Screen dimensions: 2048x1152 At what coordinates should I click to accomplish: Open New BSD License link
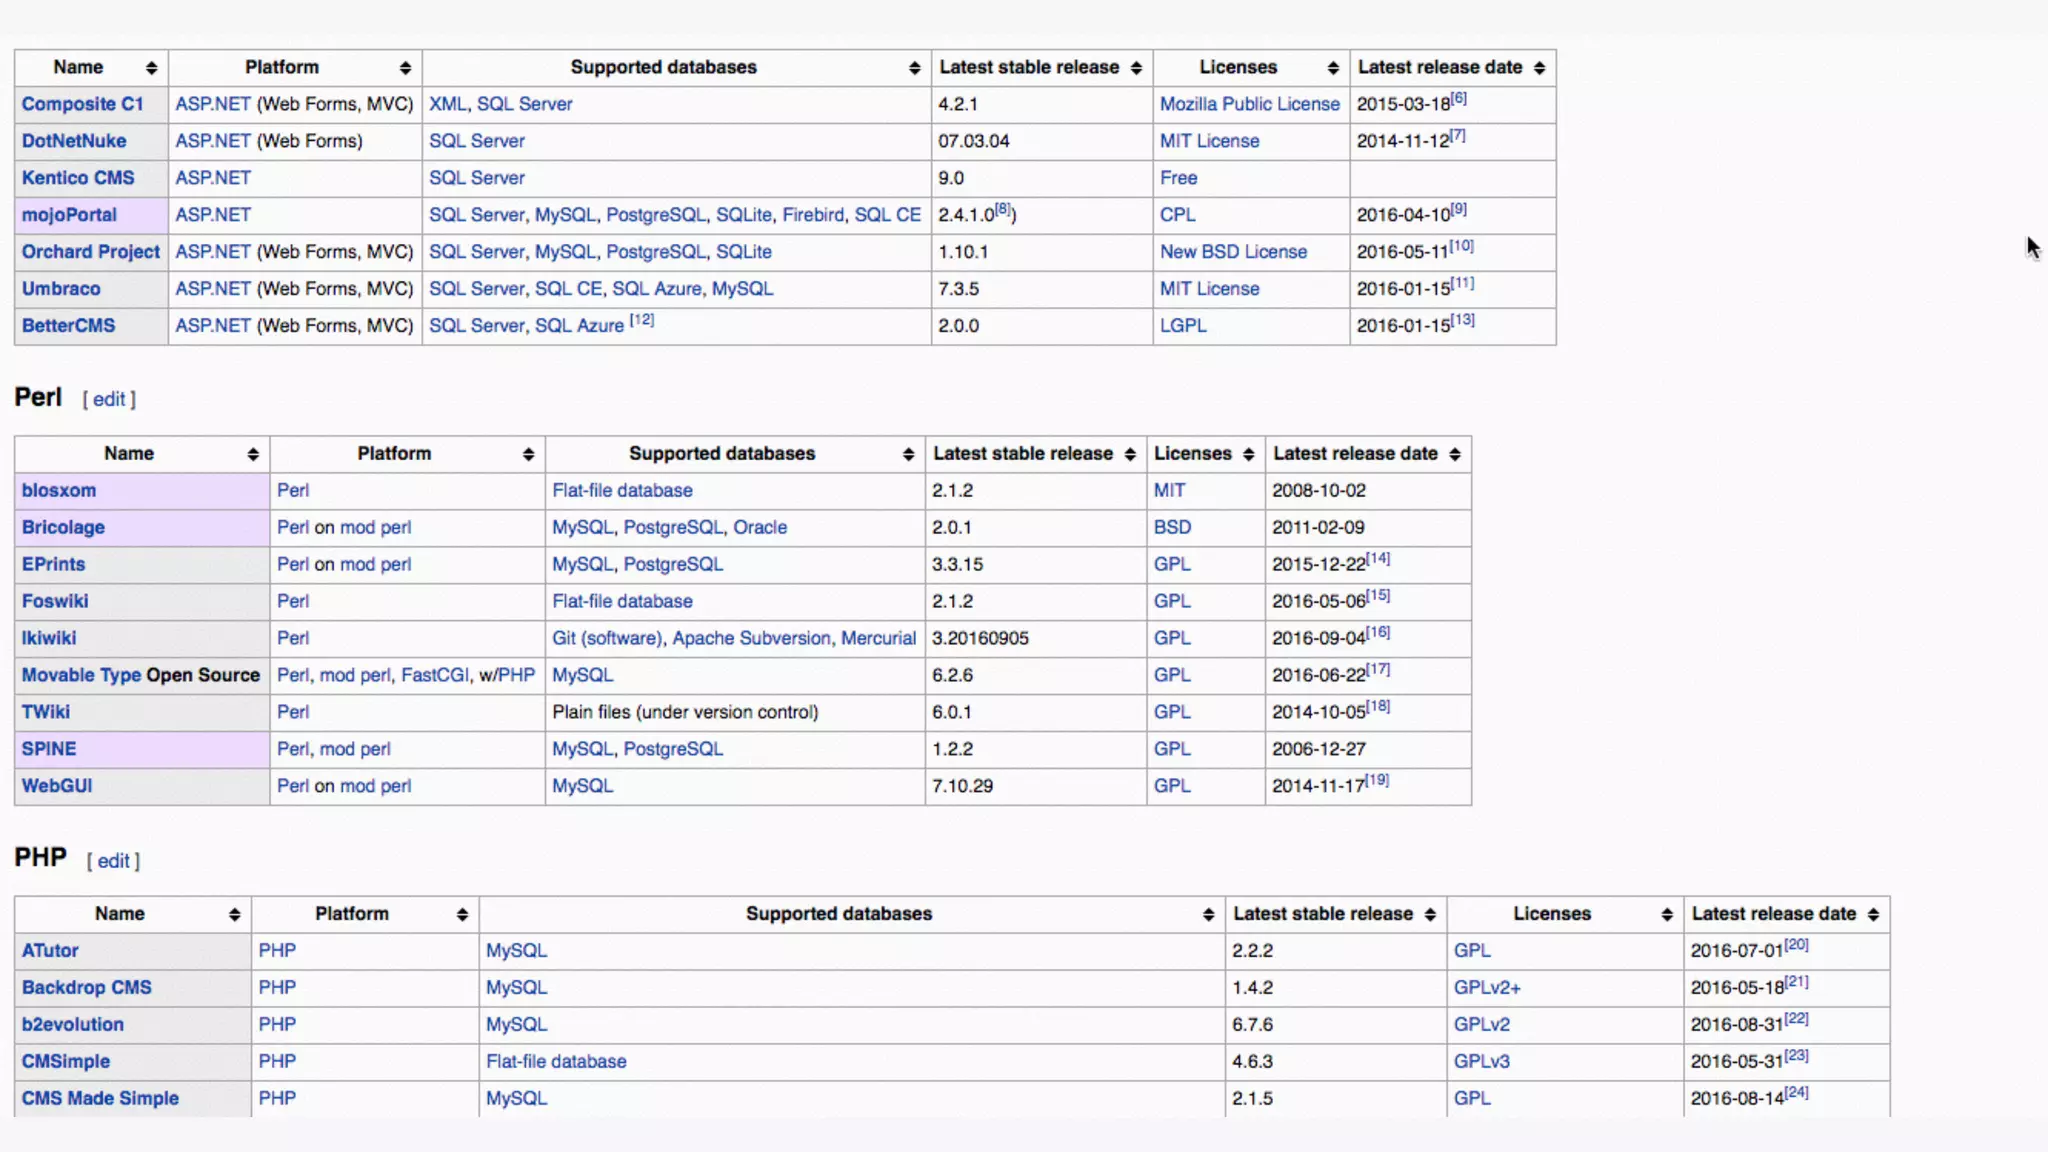[1233, 252]
